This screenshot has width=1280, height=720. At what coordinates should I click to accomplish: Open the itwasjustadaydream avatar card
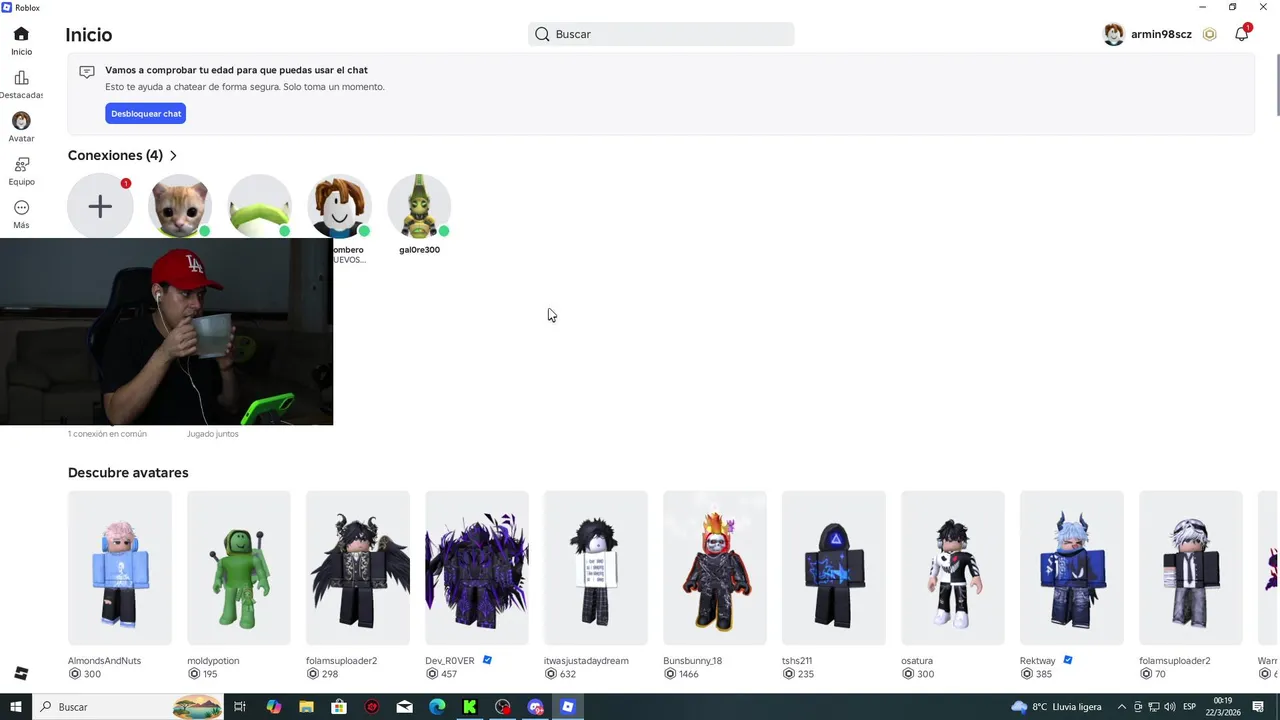pos(596,567)
